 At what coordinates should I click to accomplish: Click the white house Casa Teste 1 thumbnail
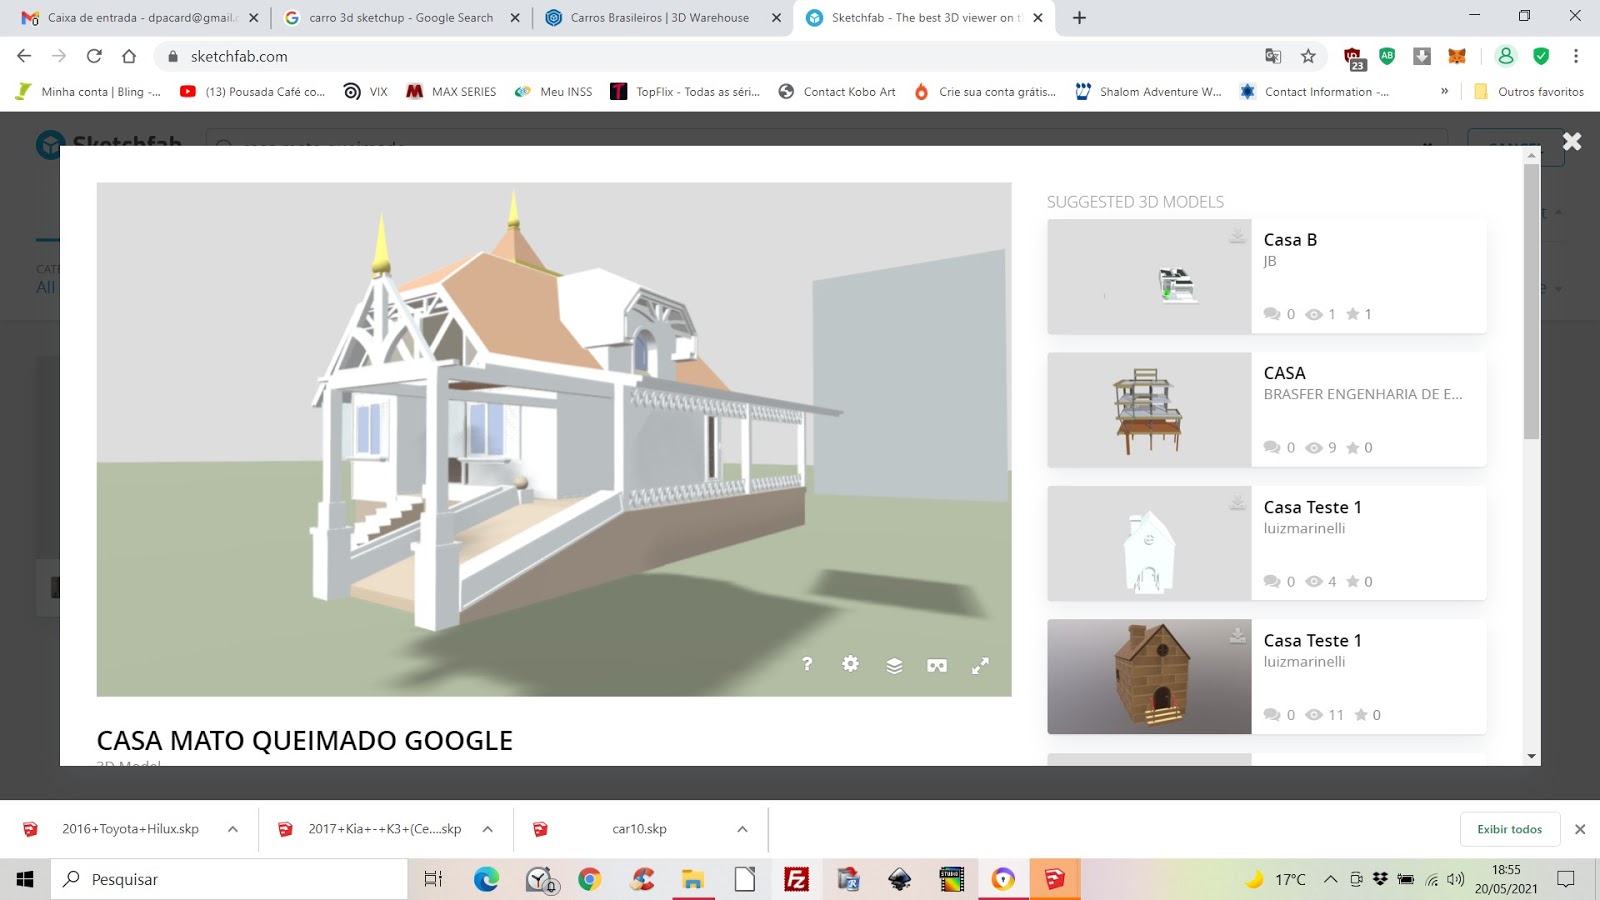pyautogui.click(x=1149, y=544)
